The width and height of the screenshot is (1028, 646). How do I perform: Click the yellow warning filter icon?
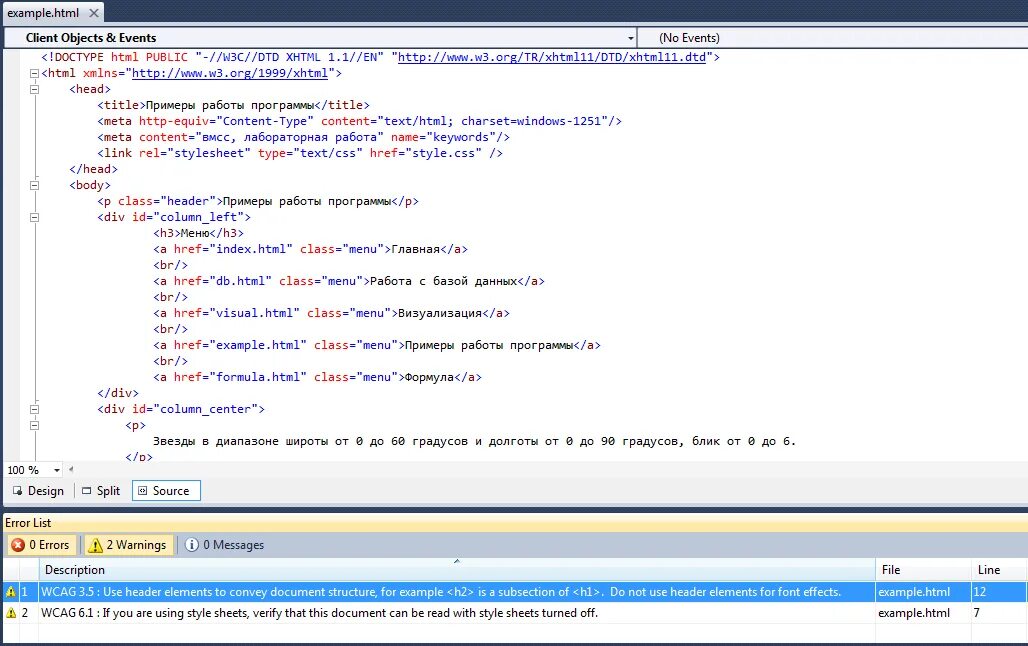[96, 545]
